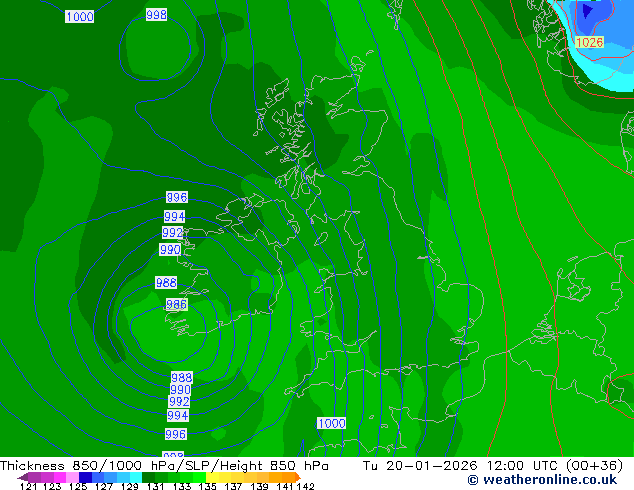Viewport: 634px width, 490px height.
Task: Click the upper 994 isobar label
Action: tap(174, 216)
